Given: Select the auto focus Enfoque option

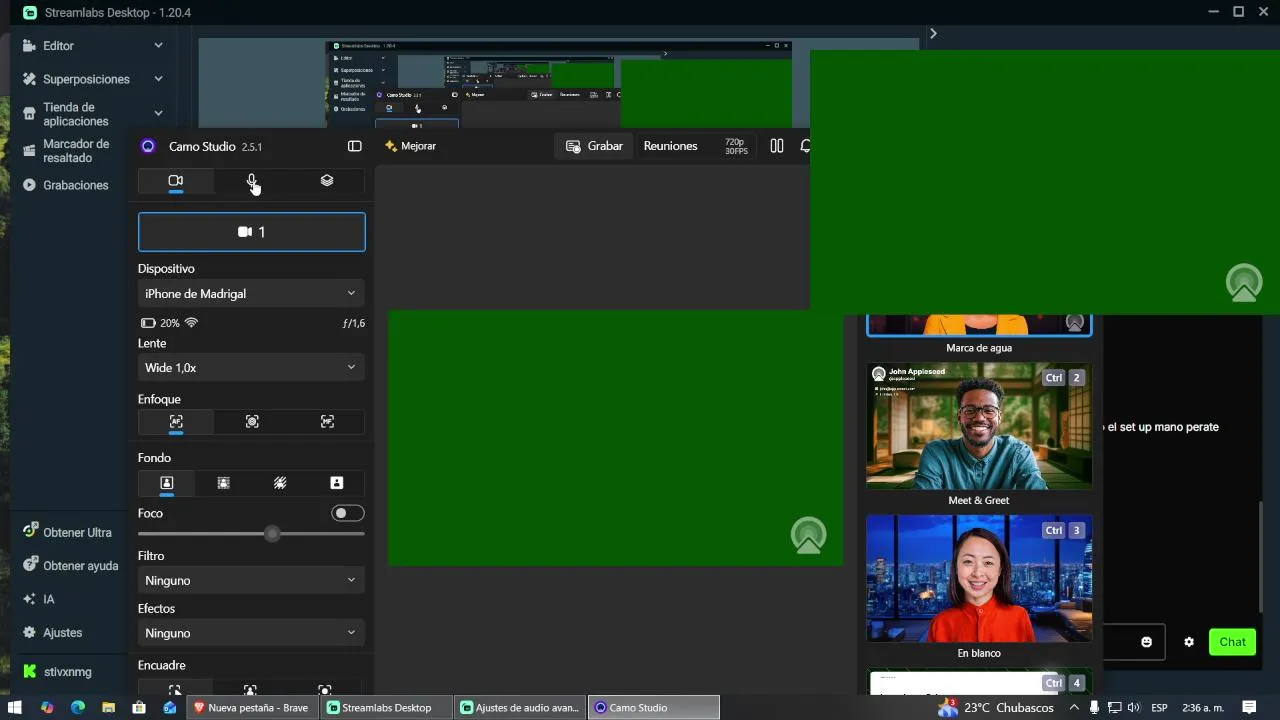Looking at the screenshot, I should pos(176,422).
